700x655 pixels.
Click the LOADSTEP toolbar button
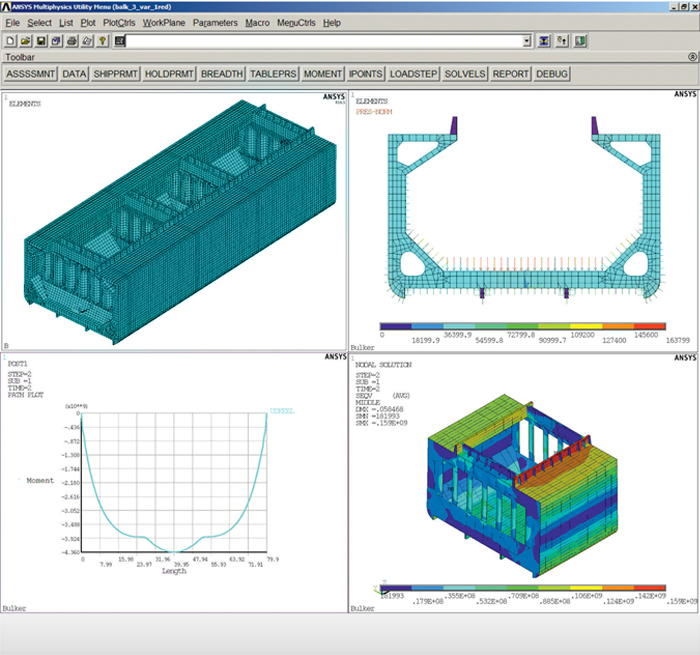413,74
